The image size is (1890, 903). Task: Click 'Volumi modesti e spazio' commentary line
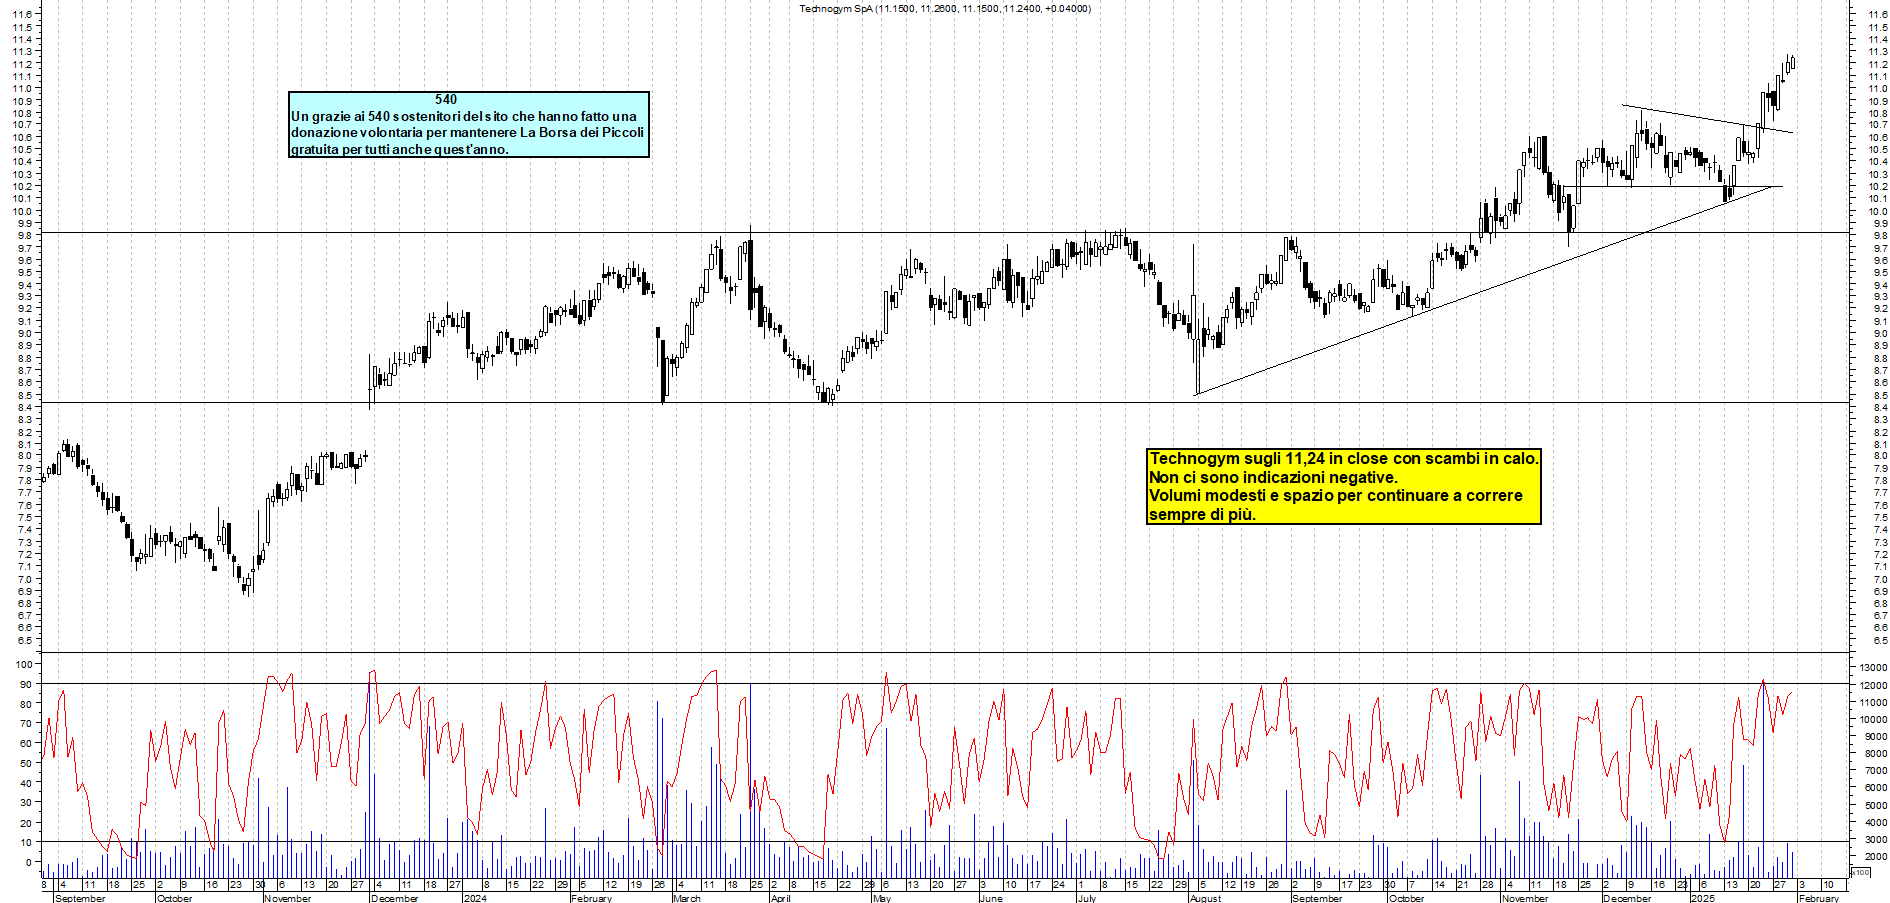click(x=1336, y=495)
